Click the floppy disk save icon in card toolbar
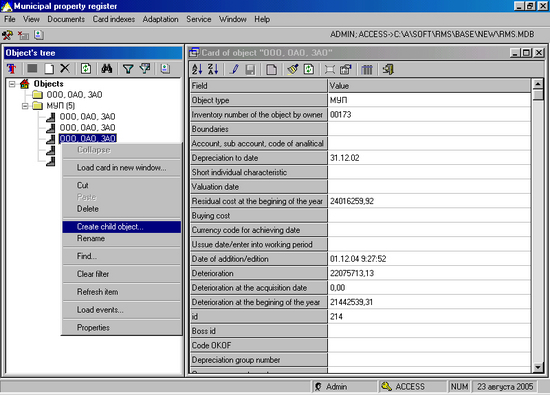Image resolution: width=550 pixels, height=395 pixels. pos(250,69)
